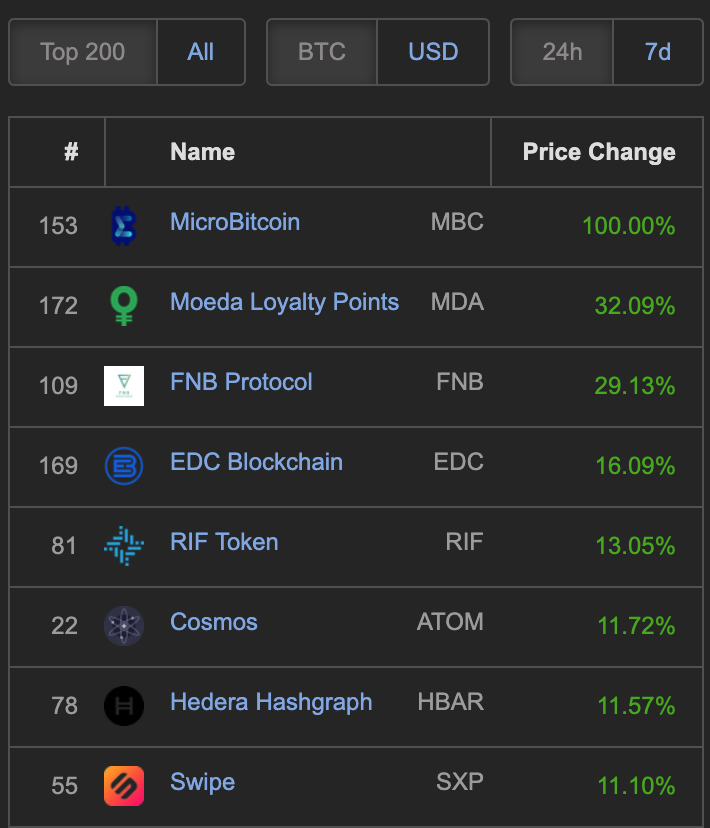Click the Cosmos atom logo icon
Viewport: 710px width, 828px height.
click(x=124, y=626)
